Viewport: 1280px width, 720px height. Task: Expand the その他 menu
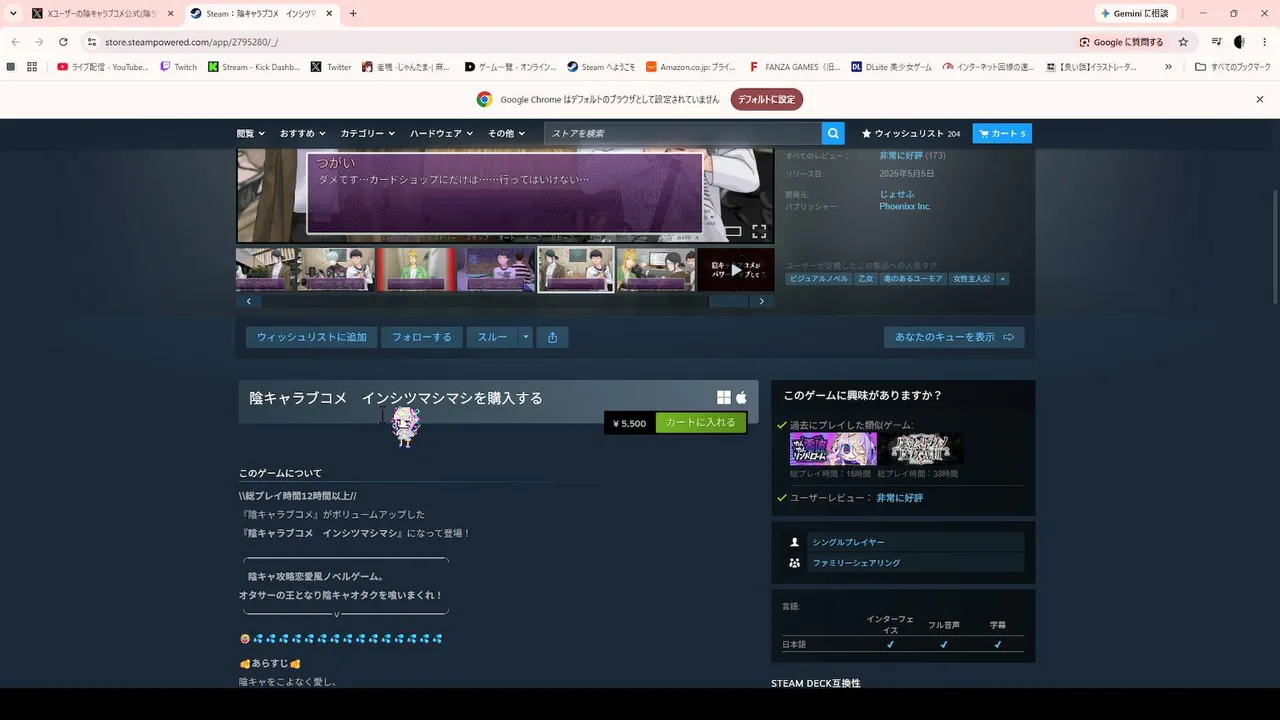tap(507, 133)
